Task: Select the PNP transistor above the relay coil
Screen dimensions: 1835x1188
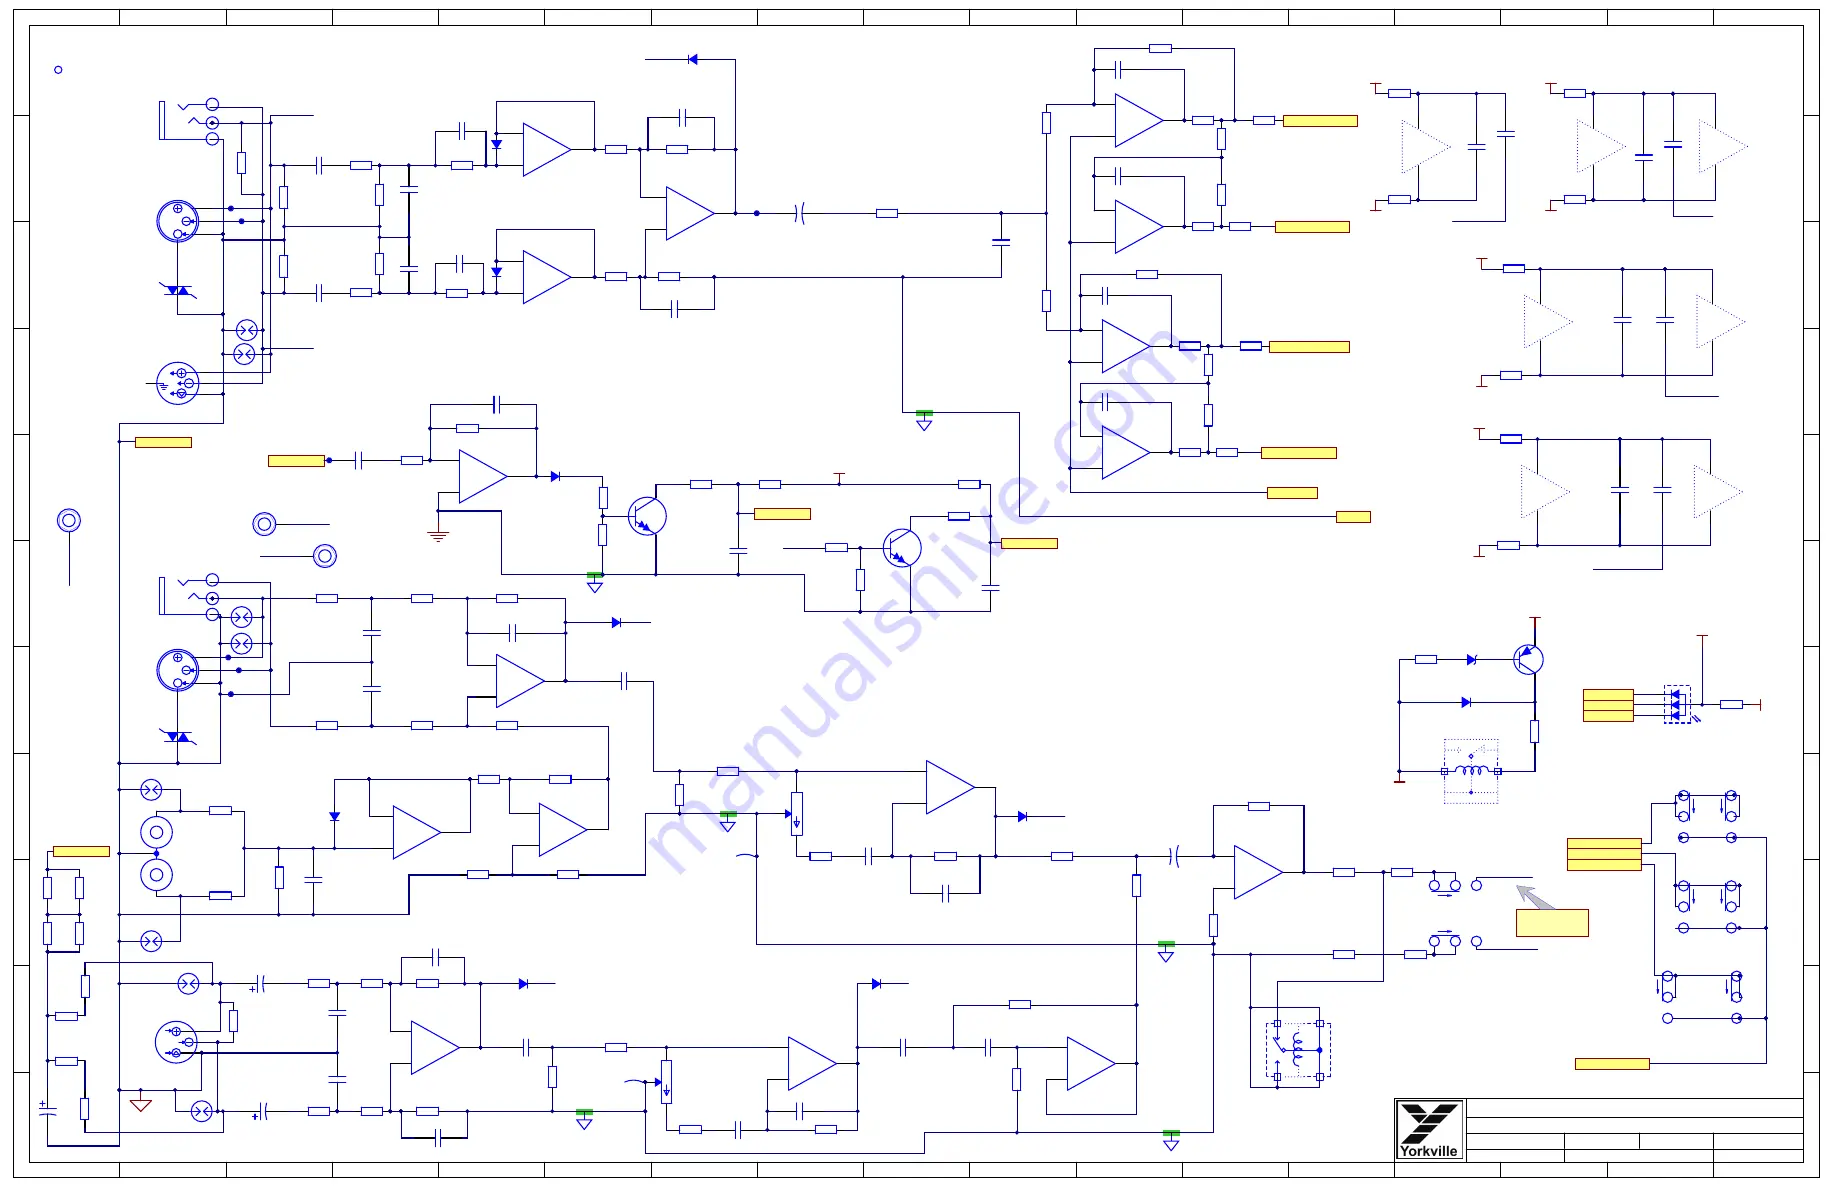Action: pyautogui.click(x=1527, y=660)
